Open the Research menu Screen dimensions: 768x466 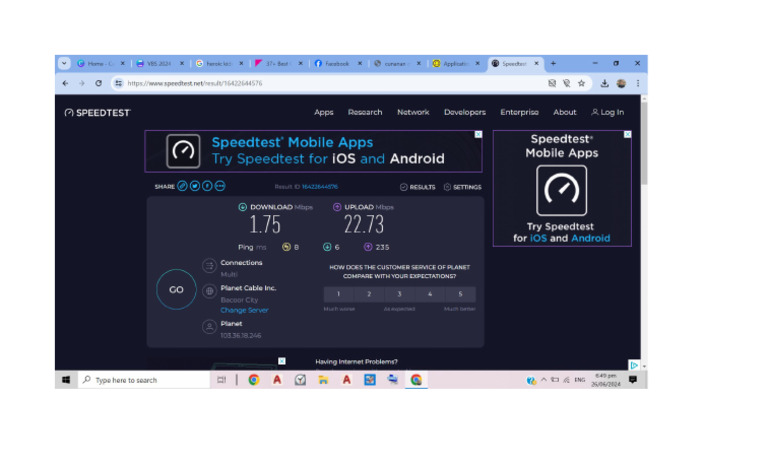click(x=365, y=112)
